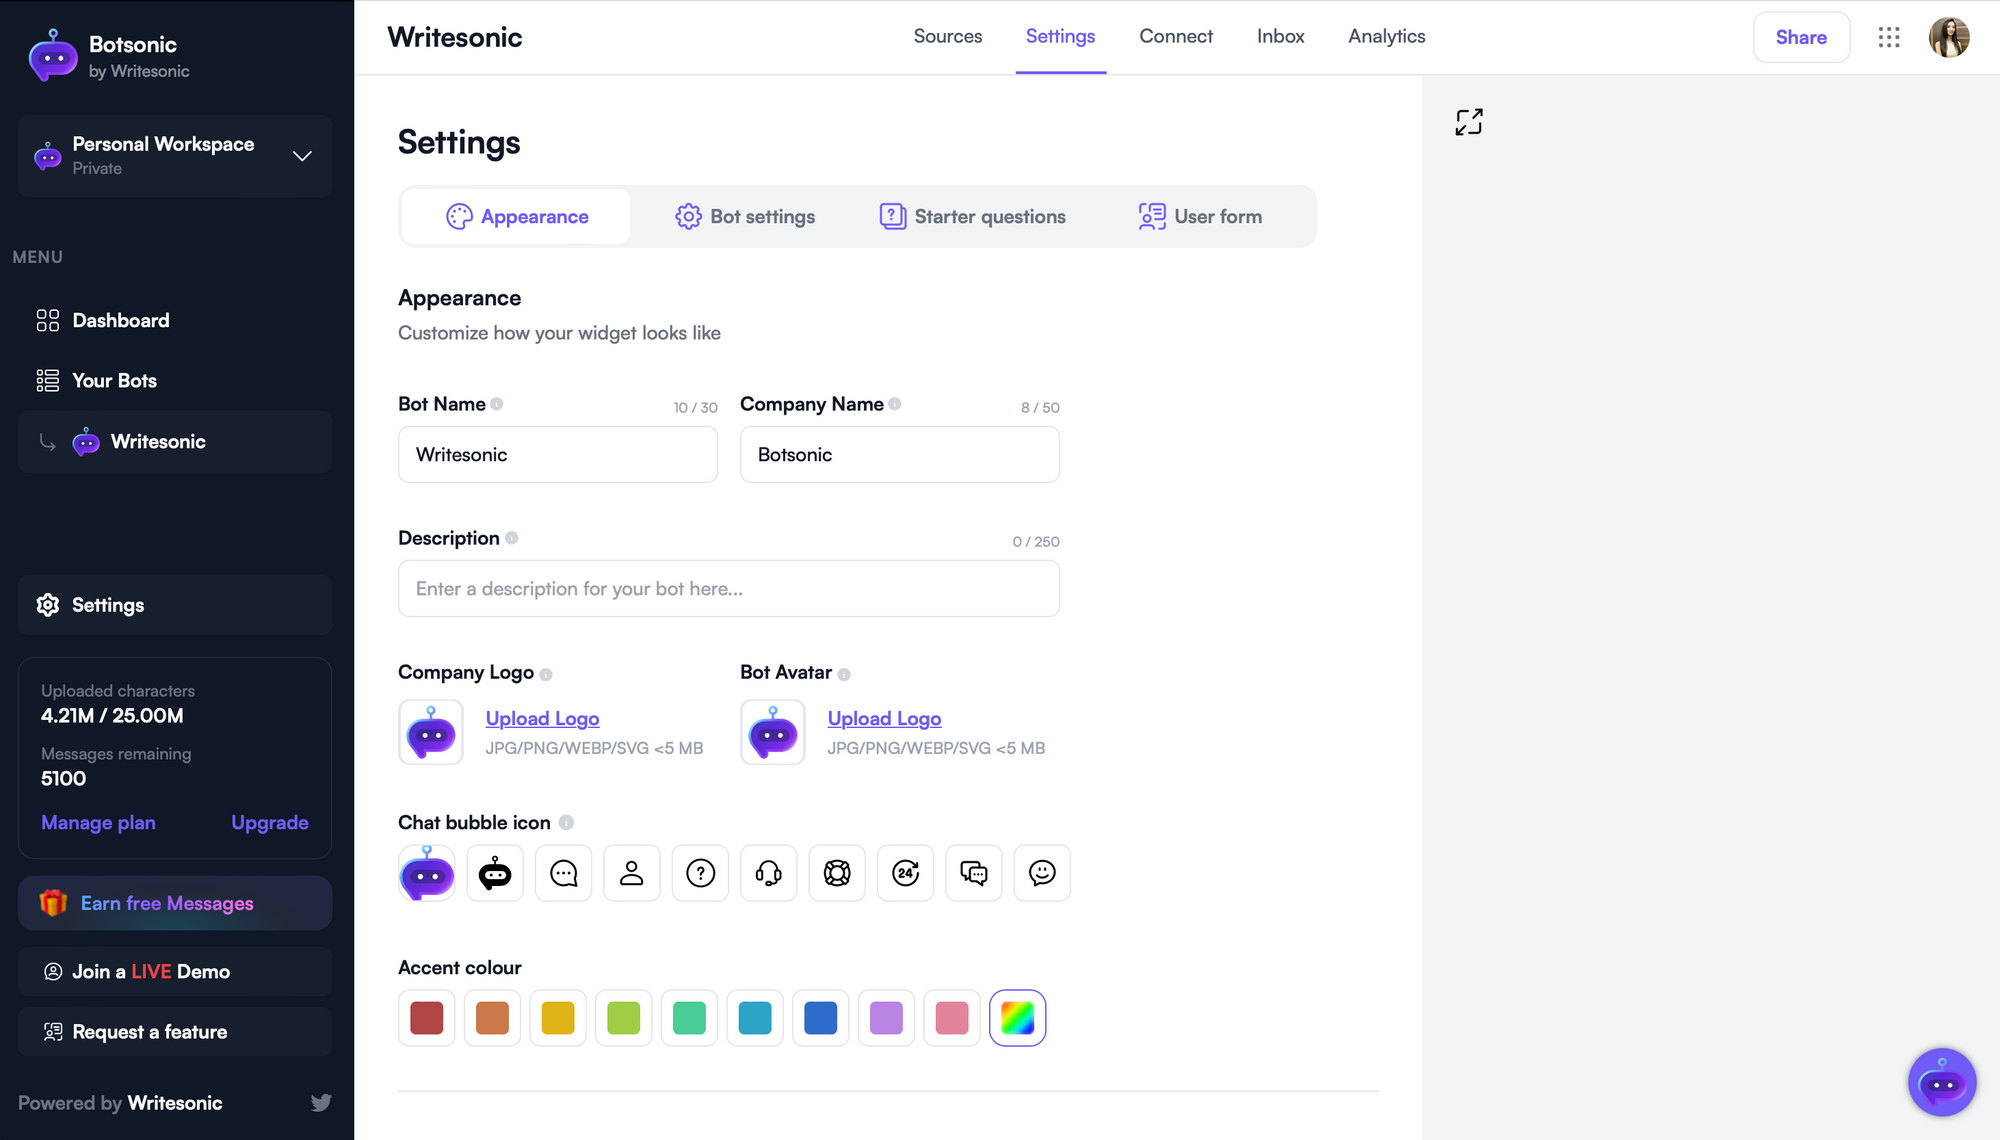
Task: Open the Analytics section
Action: 1386,36
